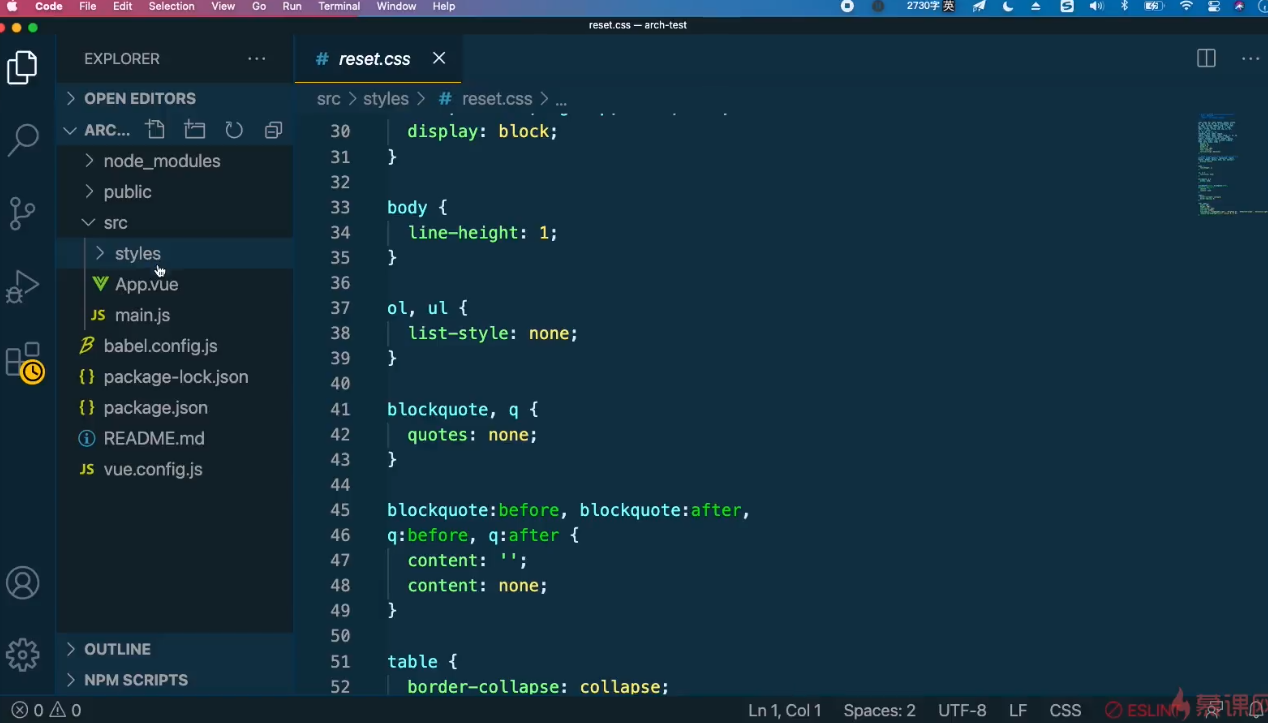This screenshot has width=1268, height=723.
Task: Open the Window menu
Action: coord(397,6)
